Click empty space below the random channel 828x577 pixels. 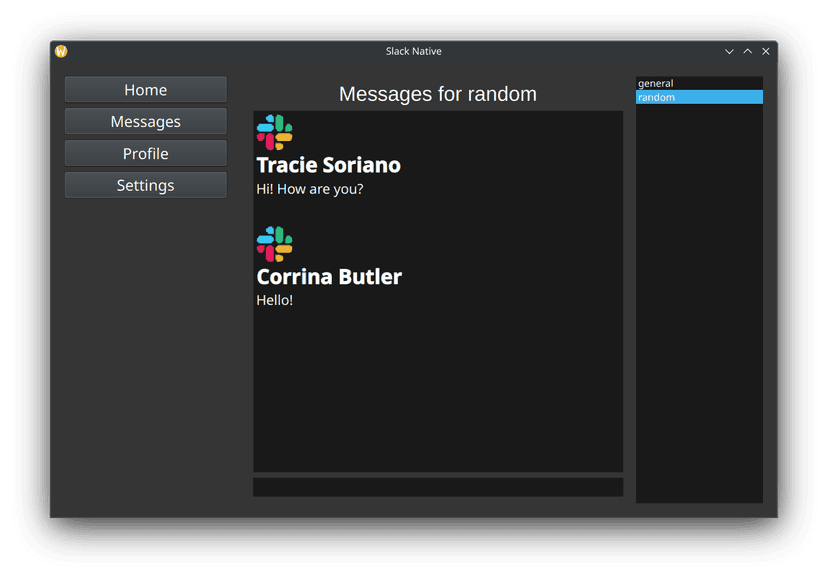tap(699, 300)
